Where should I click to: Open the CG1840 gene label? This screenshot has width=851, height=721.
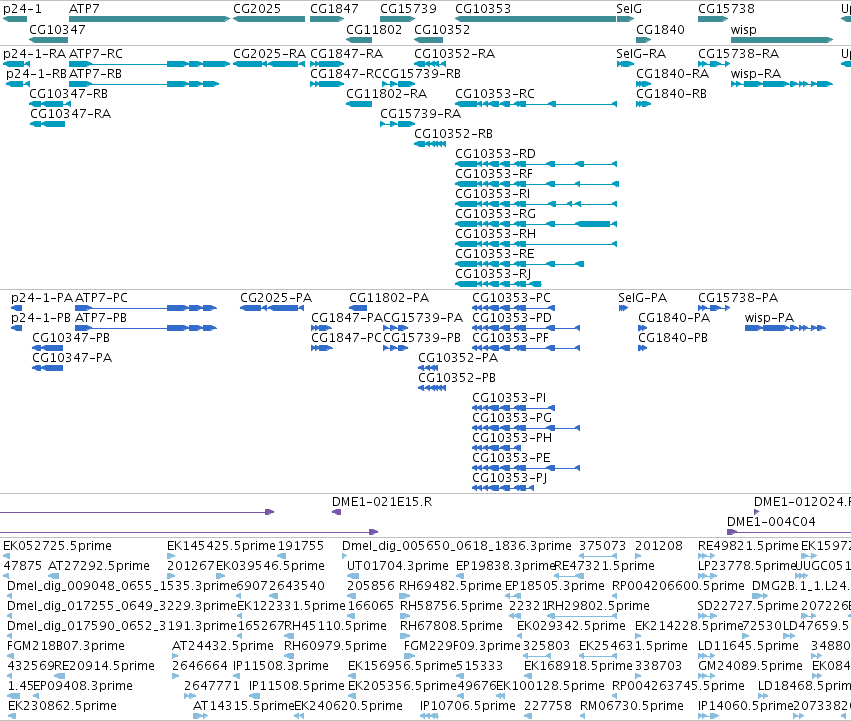pos(660,30)
